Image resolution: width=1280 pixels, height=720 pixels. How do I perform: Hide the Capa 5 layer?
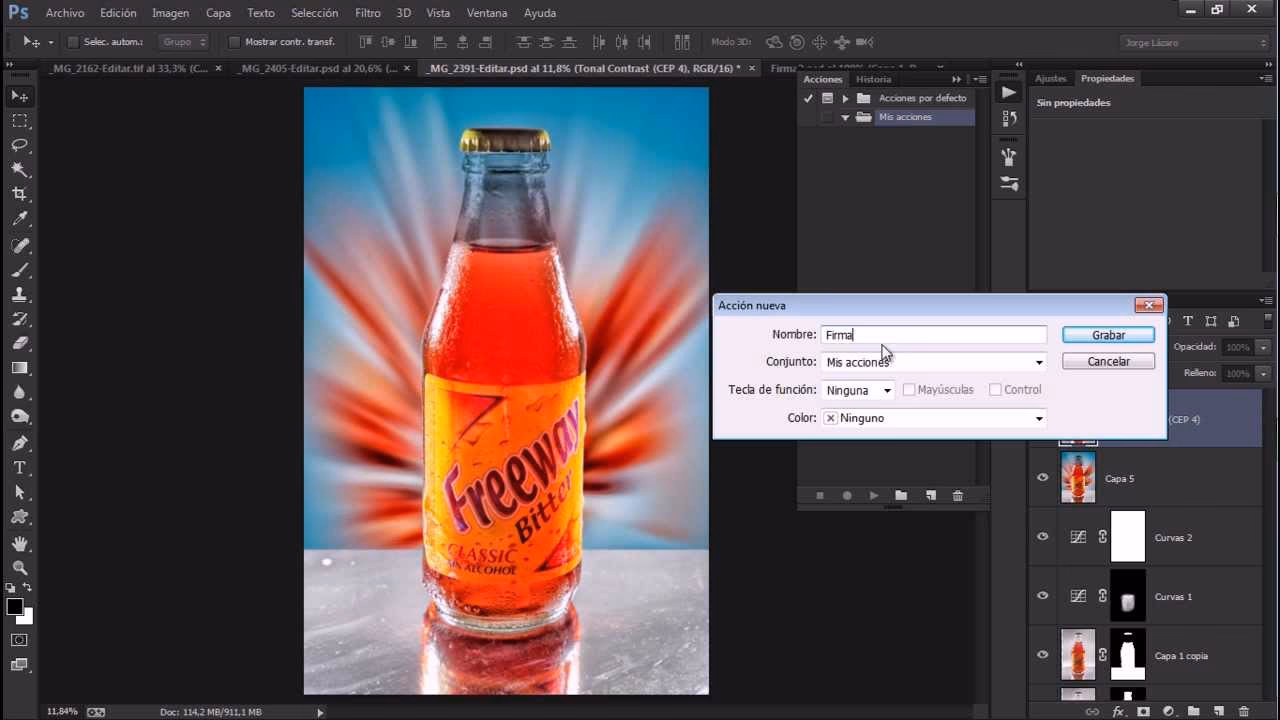1042,478
